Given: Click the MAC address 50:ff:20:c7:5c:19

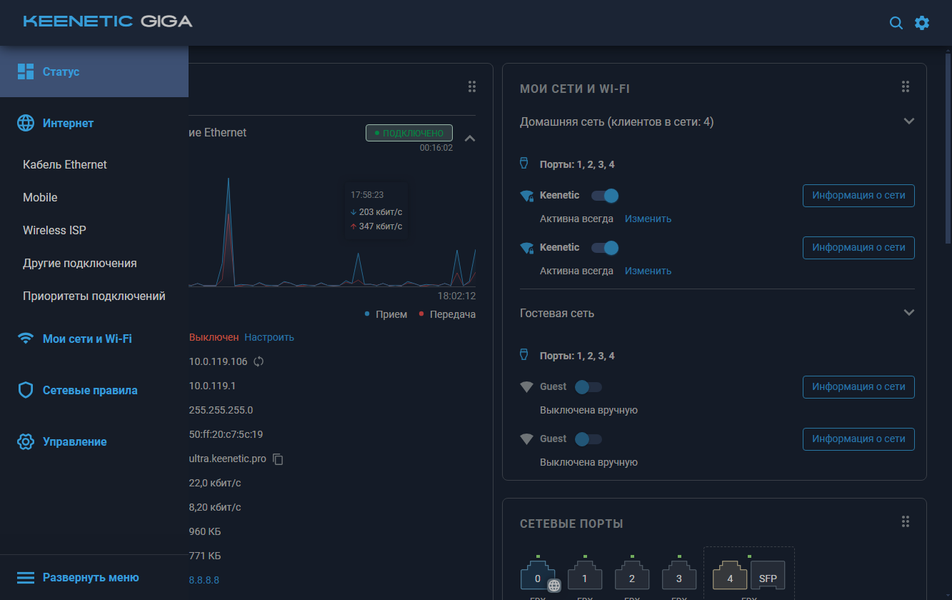Looking at the screenshot, I should coord(226,434).
